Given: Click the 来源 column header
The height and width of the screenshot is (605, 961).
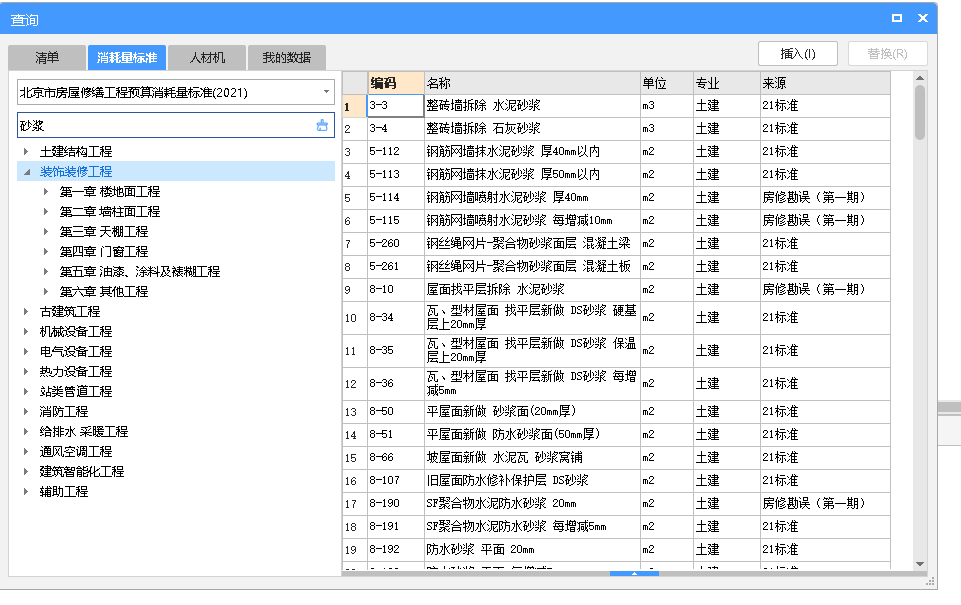Looking at the screenshot, I should (825, 83).
